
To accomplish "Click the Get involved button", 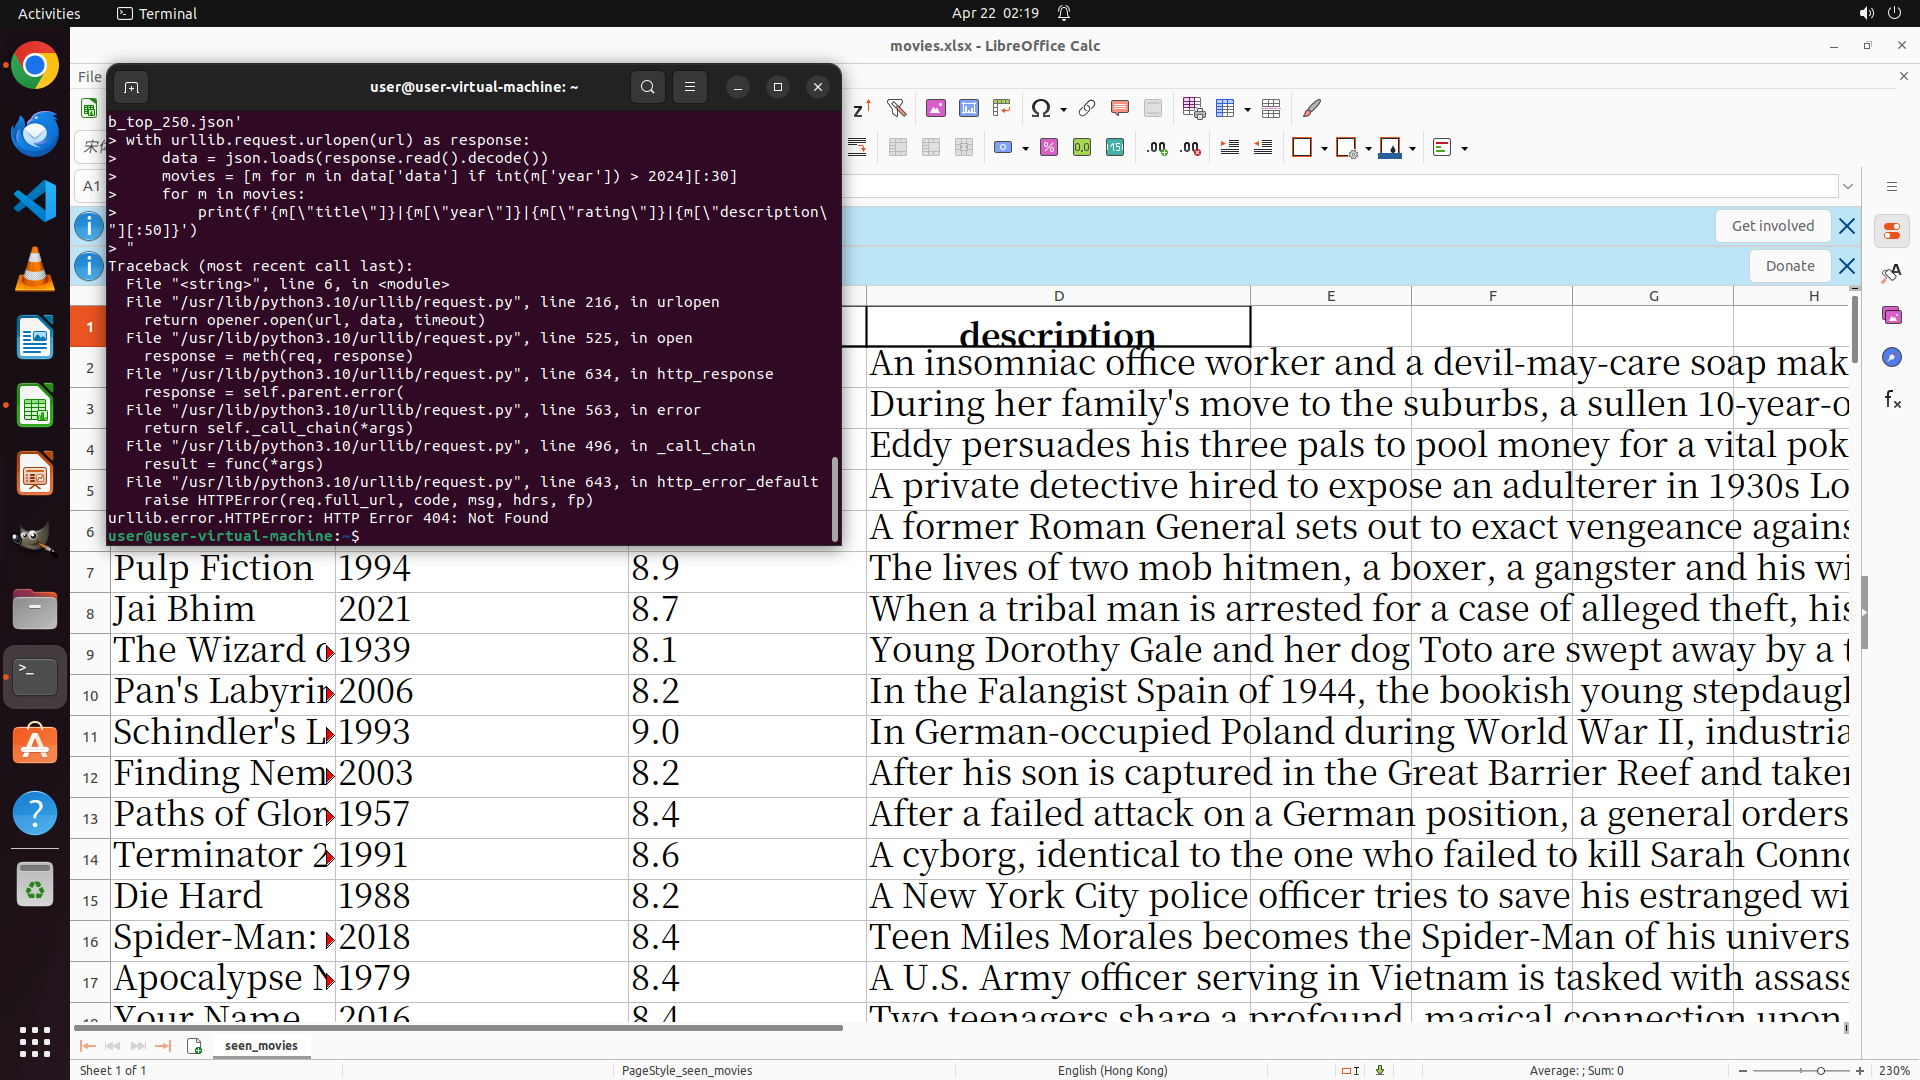I will point(1772,226).
